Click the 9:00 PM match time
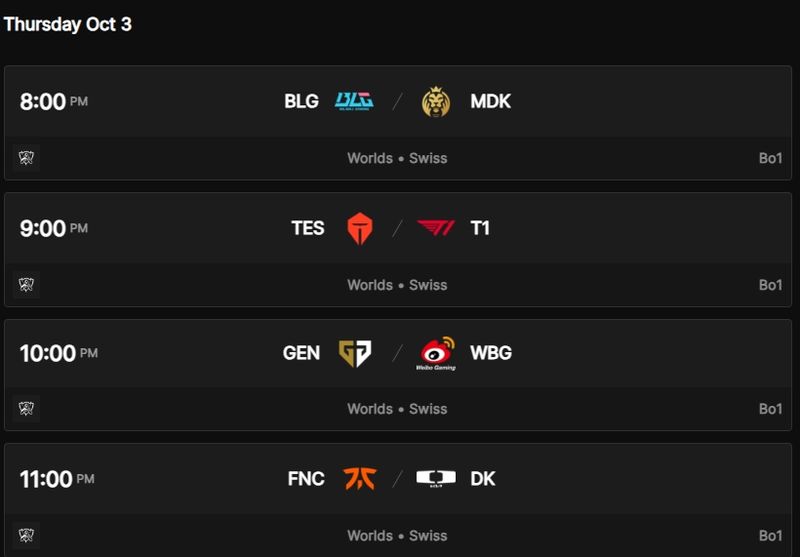Screen dimensions: 800x557 click(x=54, y=228)
